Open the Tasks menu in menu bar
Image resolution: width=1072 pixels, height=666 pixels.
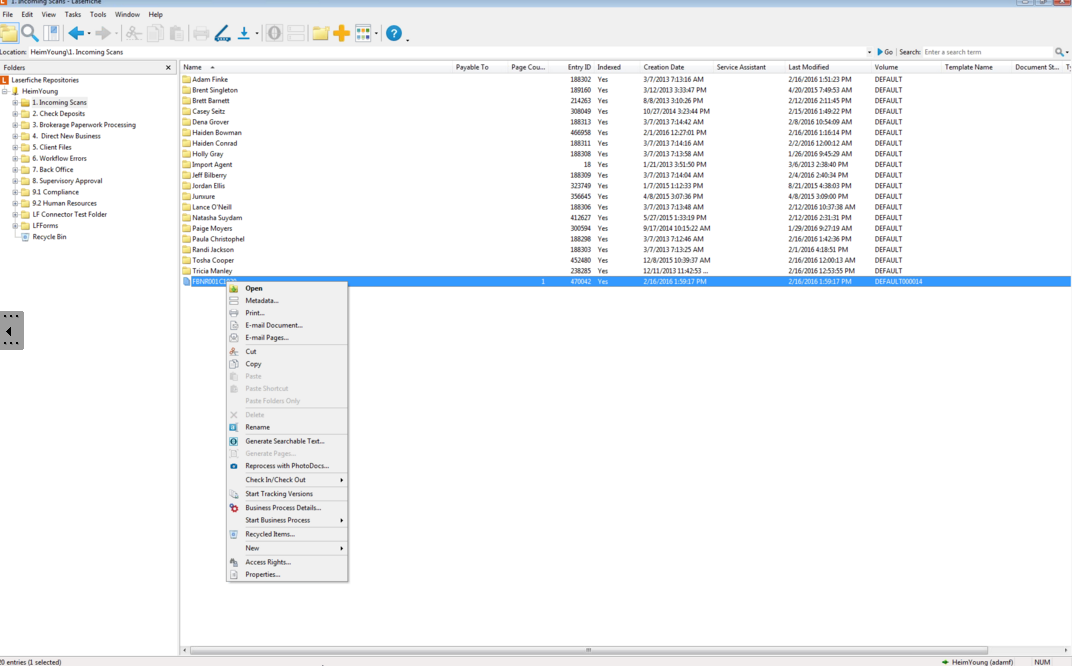pos(73,15)
